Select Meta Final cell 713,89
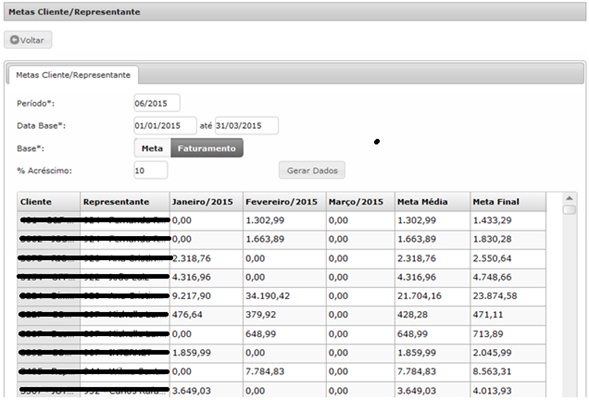The width and height of the screenshot is (589, 400). [508, 334]
